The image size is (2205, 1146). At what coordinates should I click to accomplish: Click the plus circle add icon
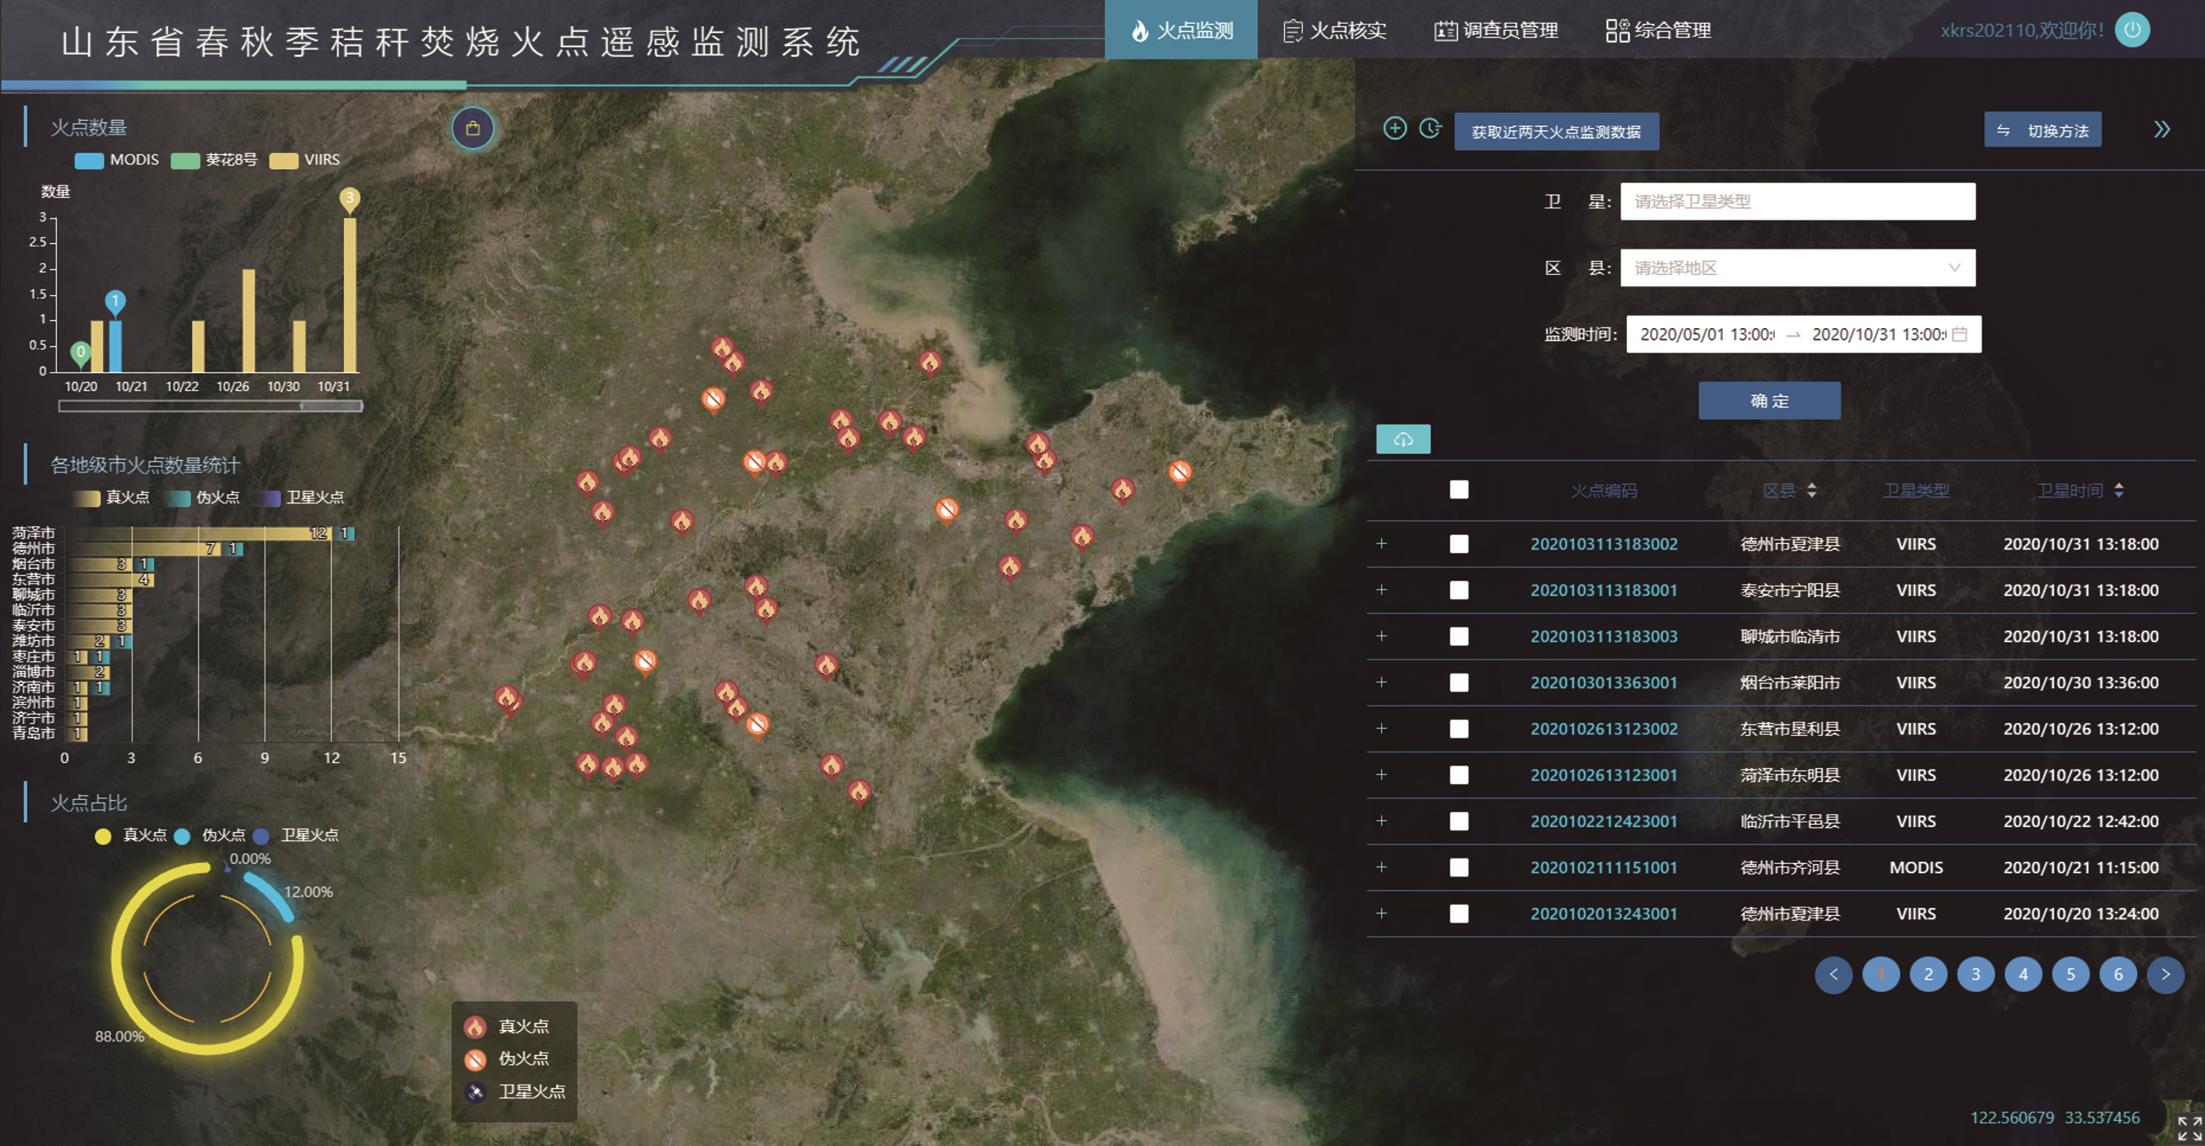pos(1395,128)
